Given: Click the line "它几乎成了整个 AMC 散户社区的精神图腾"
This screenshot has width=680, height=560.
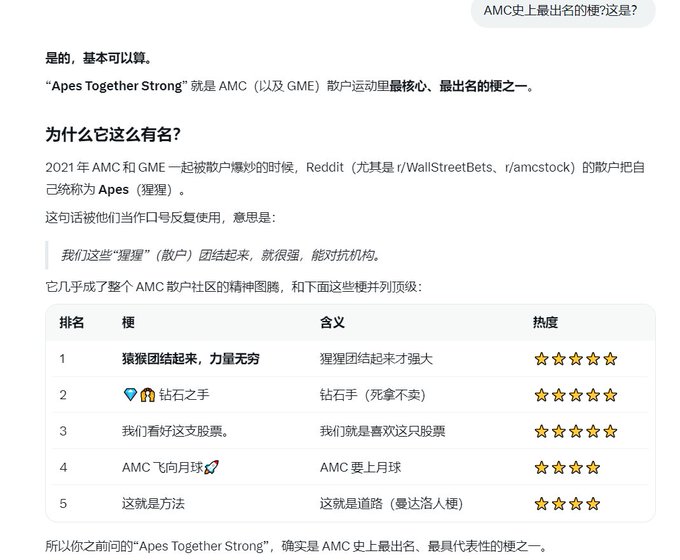Looking at the screenshot, I should tap(162, 287).
